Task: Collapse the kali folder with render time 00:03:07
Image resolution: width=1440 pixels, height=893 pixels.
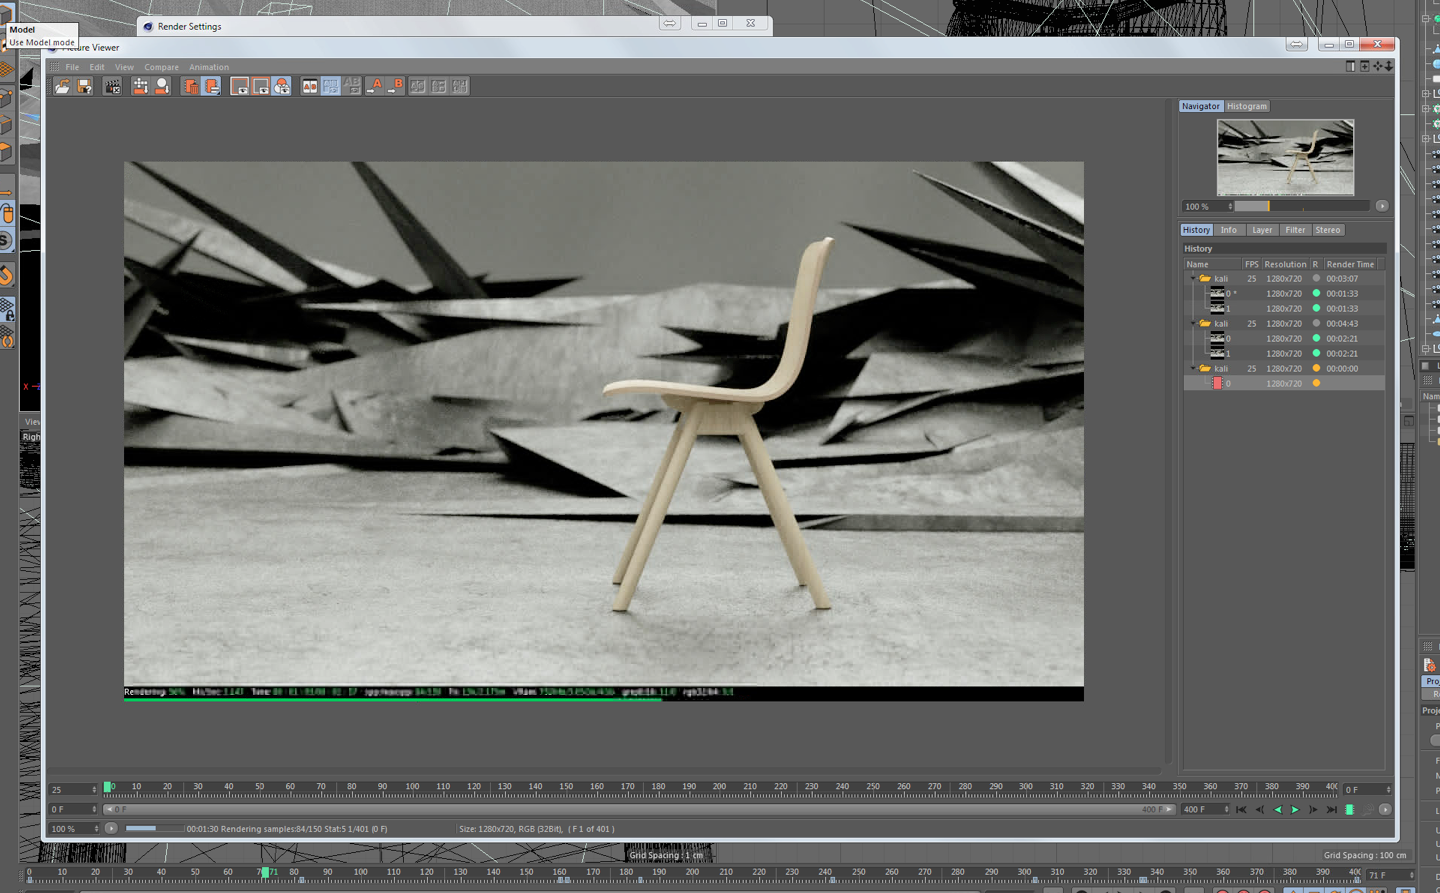Action: coord(1193,279)
